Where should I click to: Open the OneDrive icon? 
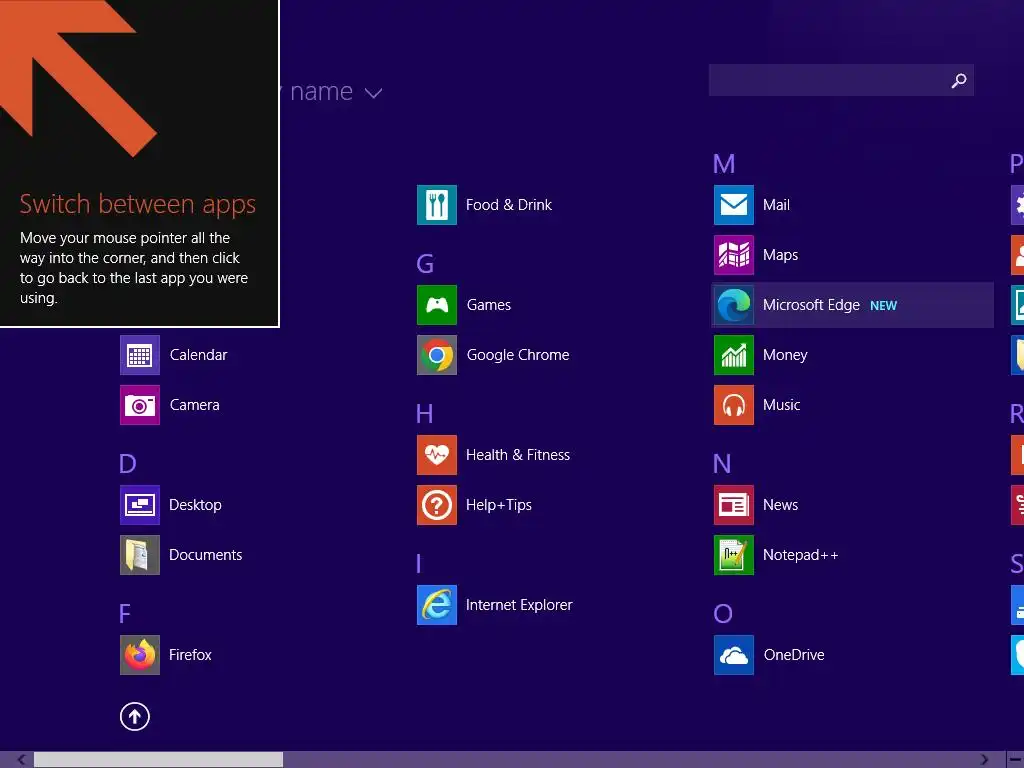pos(734,655)
